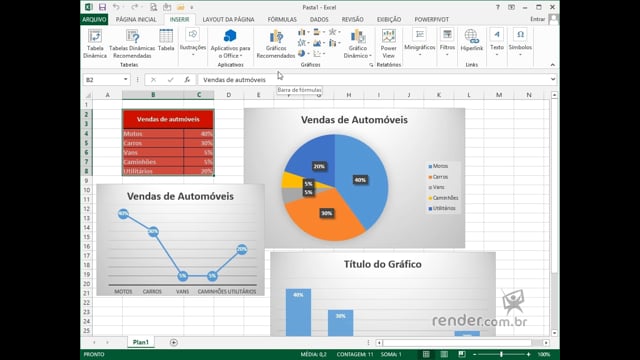
Task: Open Aplicativos para o Office
Action: [x=230, y=44]
